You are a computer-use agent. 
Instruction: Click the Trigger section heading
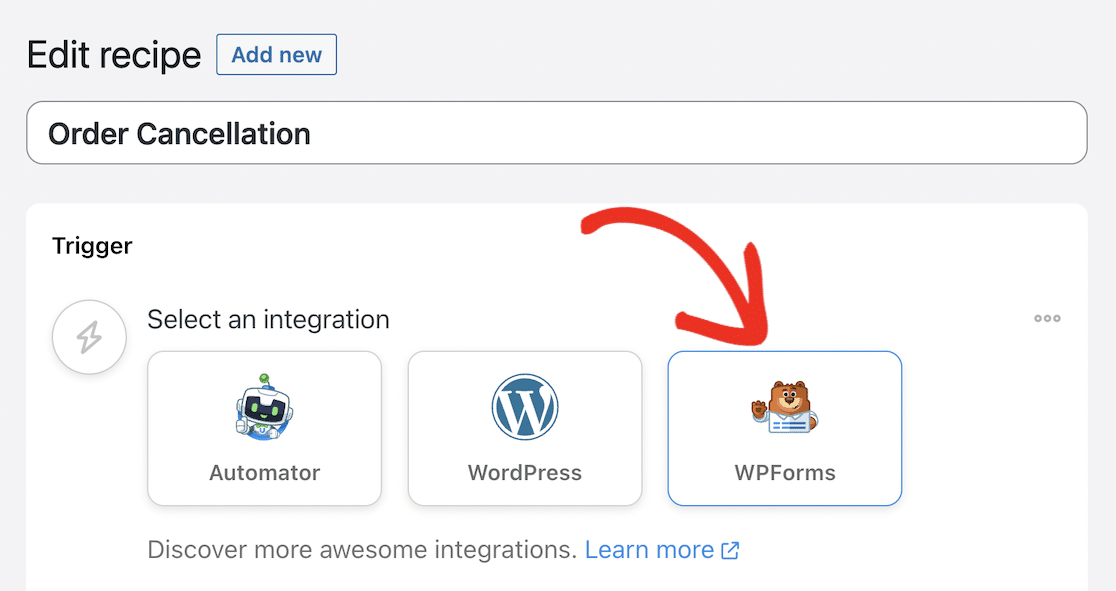[92, 245]
